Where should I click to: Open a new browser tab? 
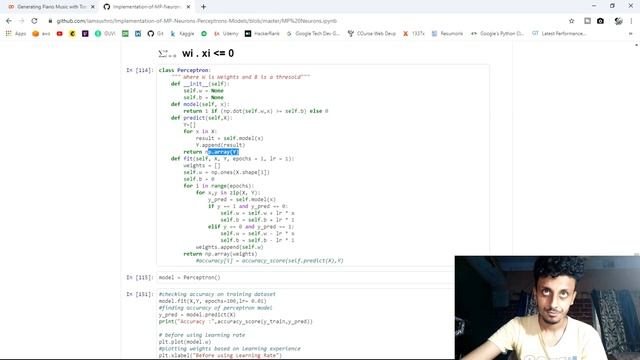(x=203, y=7)
